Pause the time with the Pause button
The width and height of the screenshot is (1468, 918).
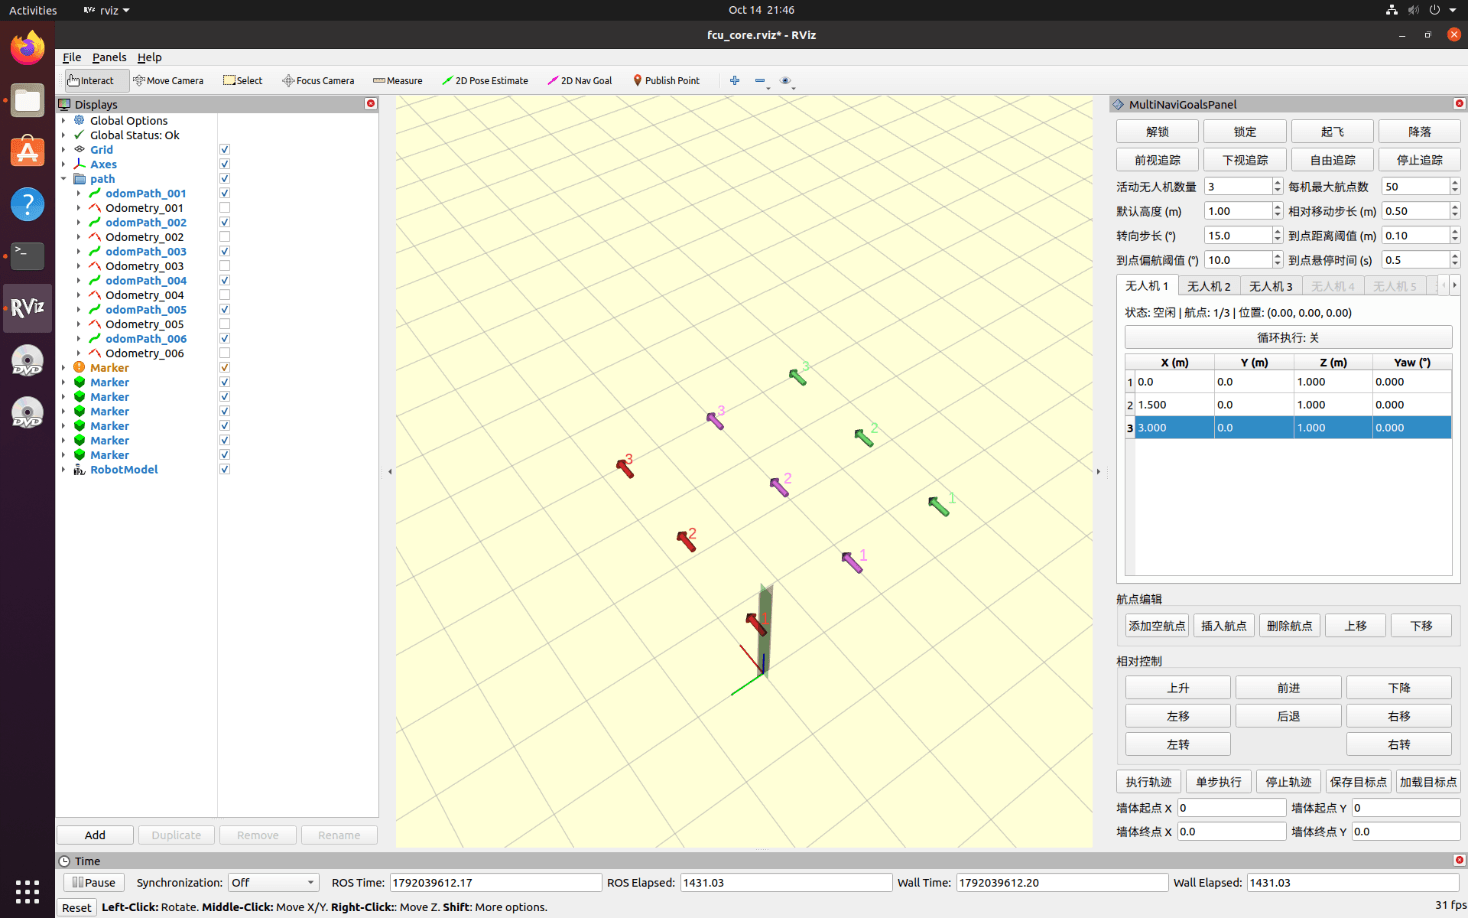pyautogui.click(x=94, y=883)
